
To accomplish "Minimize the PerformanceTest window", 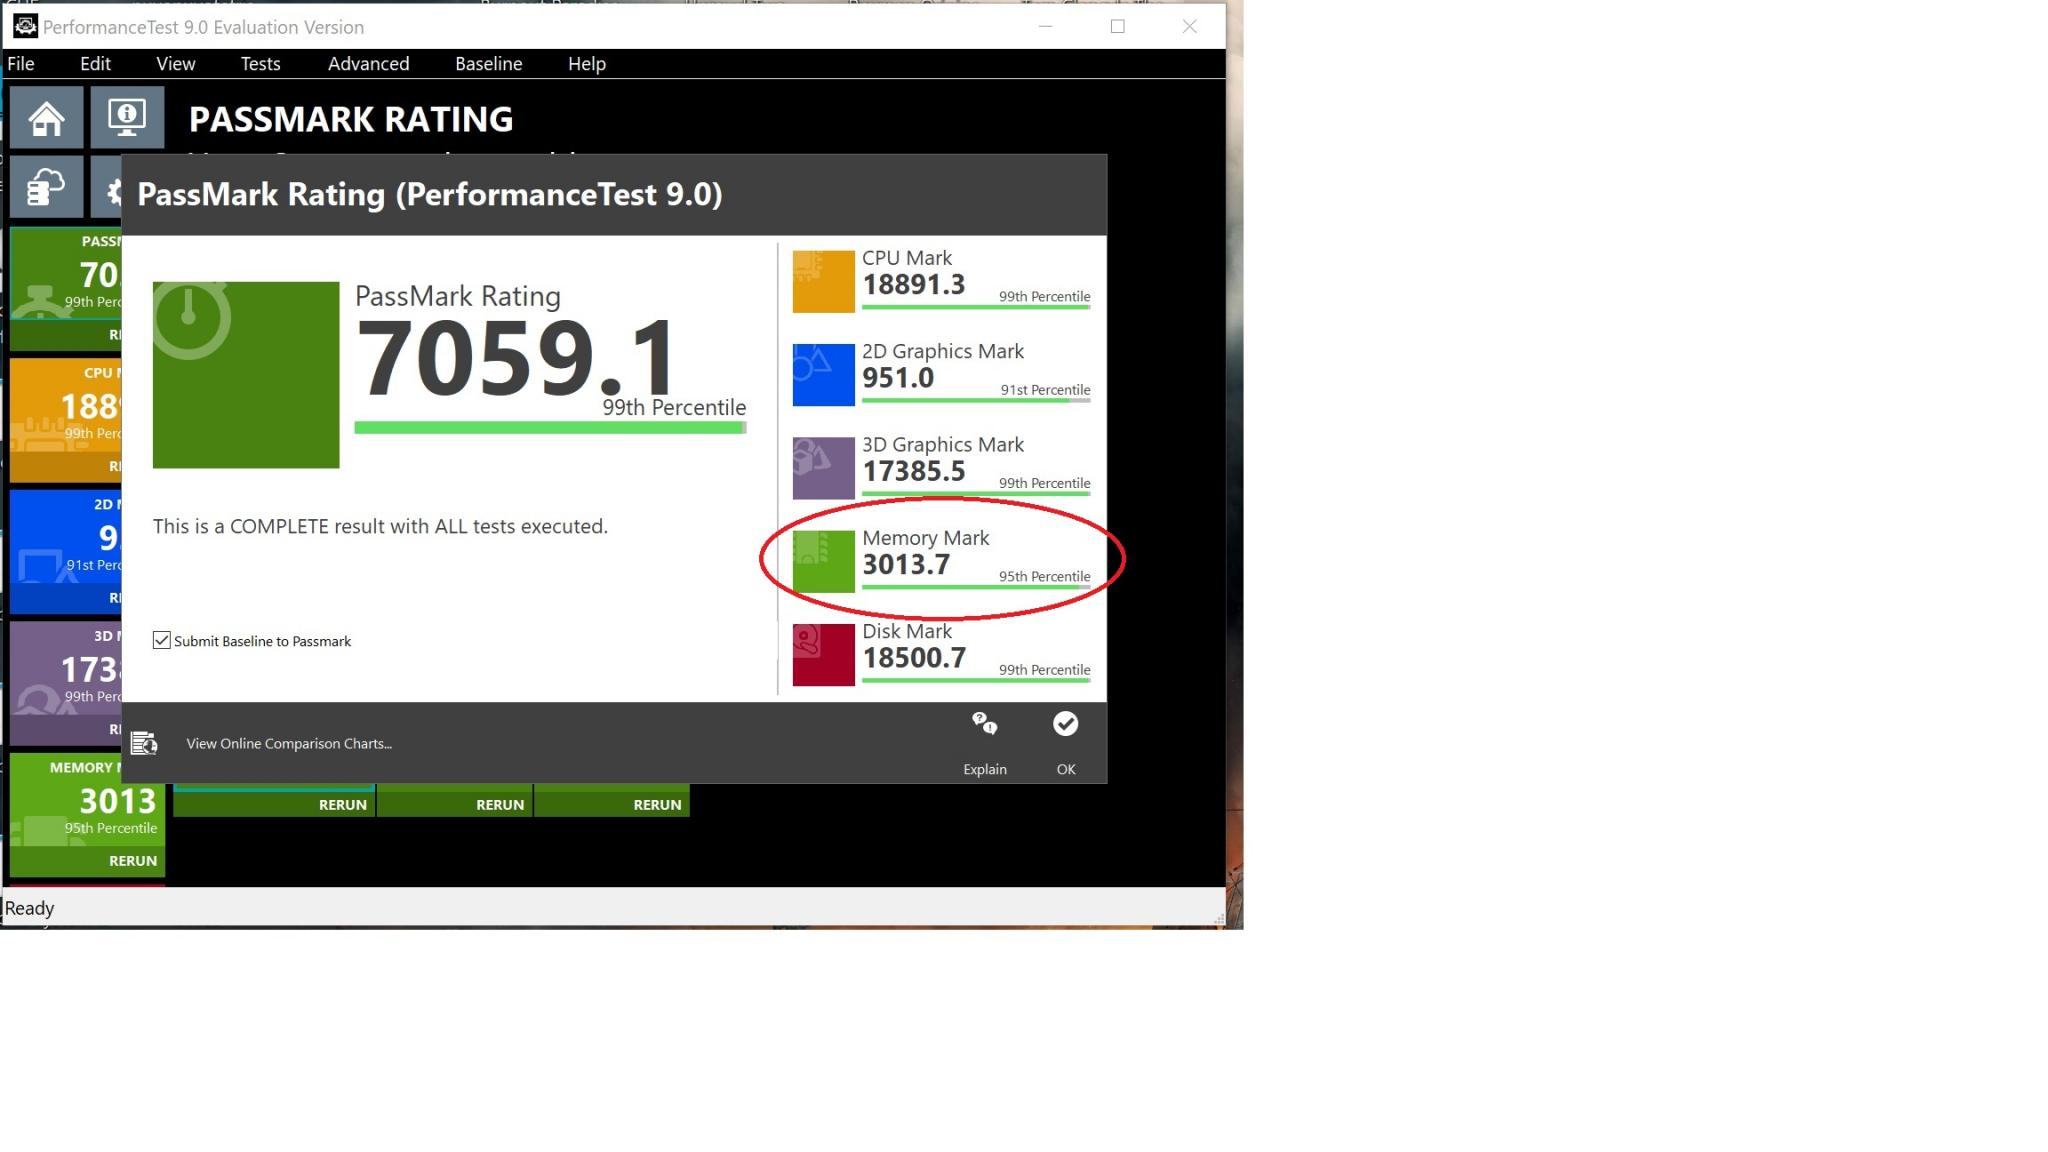I will pos(1046,27).
